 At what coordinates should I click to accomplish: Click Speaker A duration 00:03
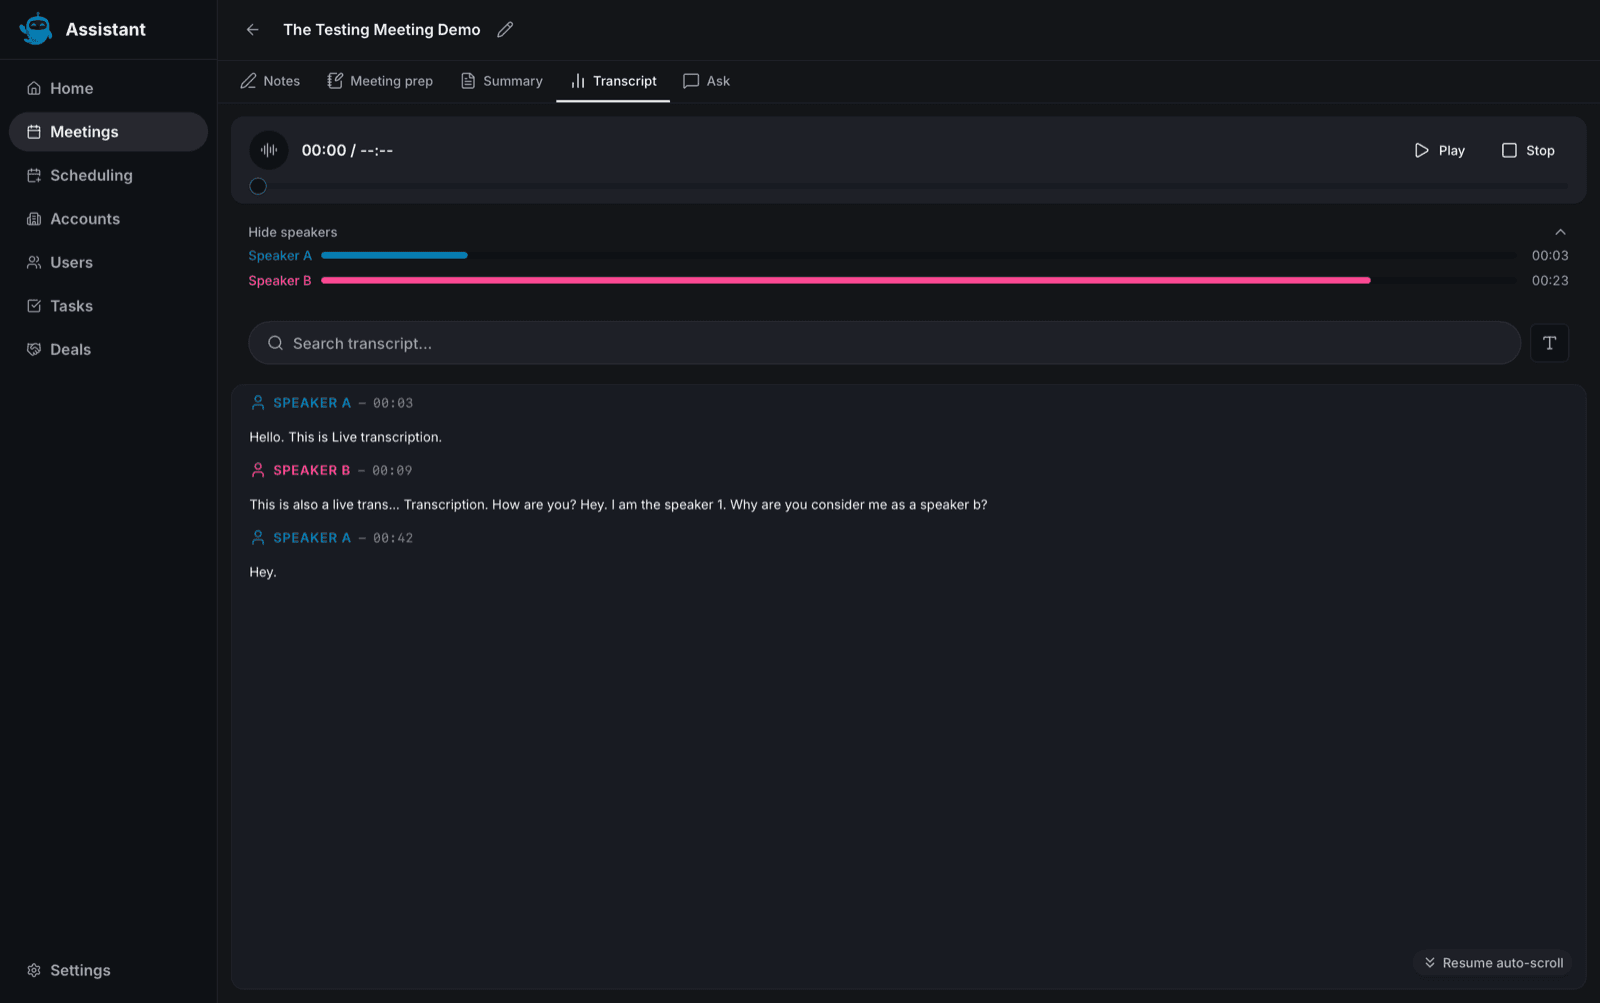point(1550,256)
